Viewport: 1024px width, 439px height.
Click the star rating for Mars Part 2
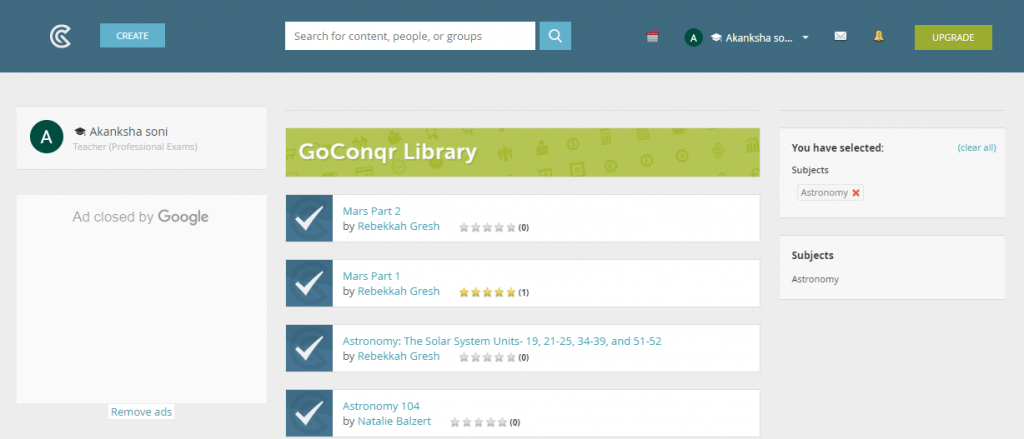488,227
